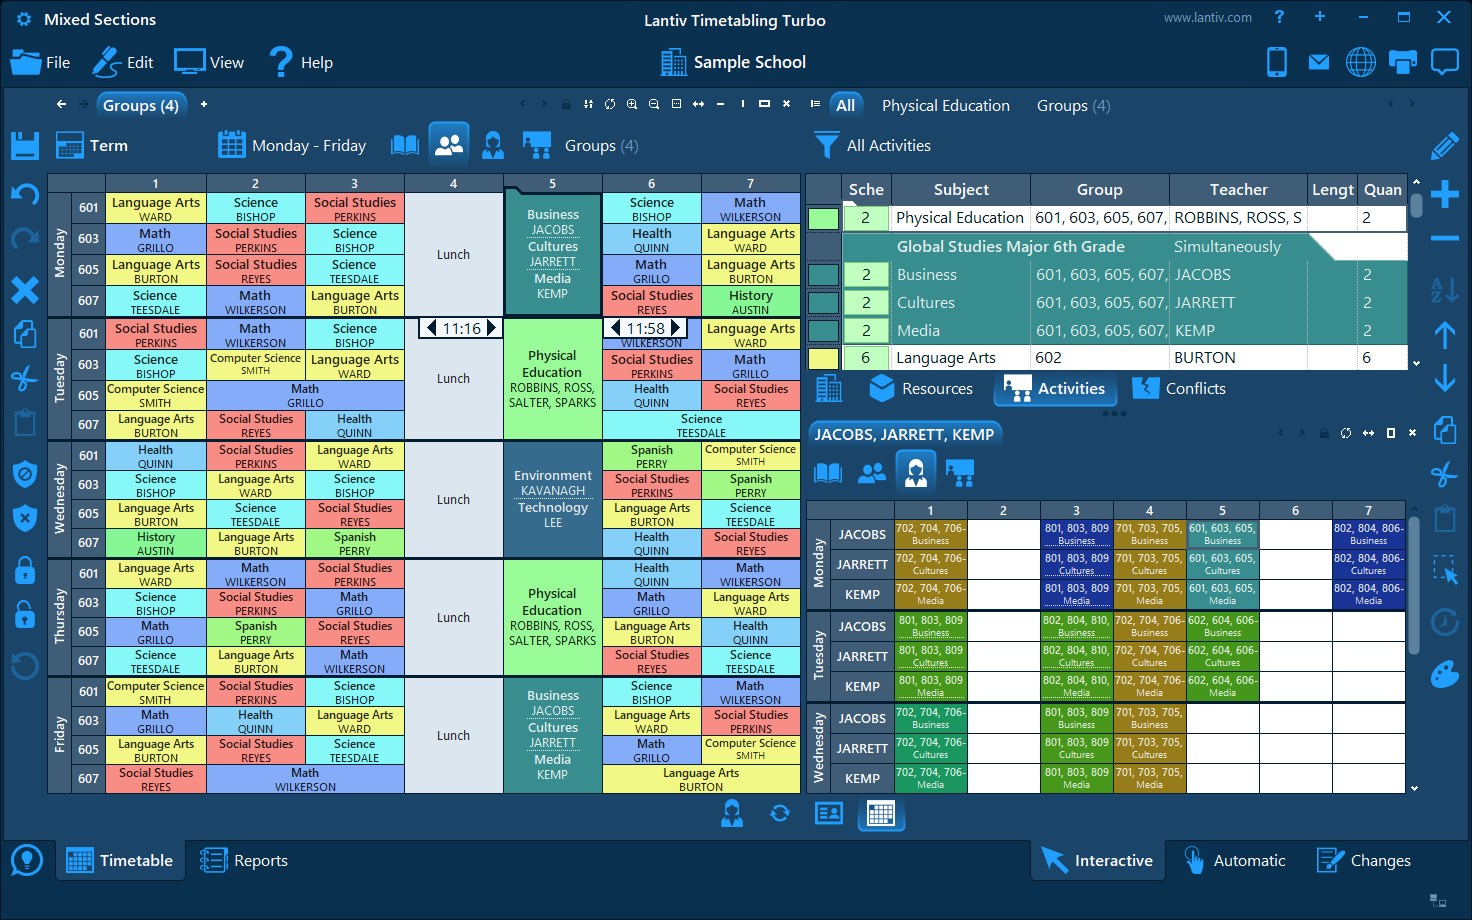Add an activity with the large plus icon
1472x920 pixels.
pyautogui.click(x=1444, y=194)
